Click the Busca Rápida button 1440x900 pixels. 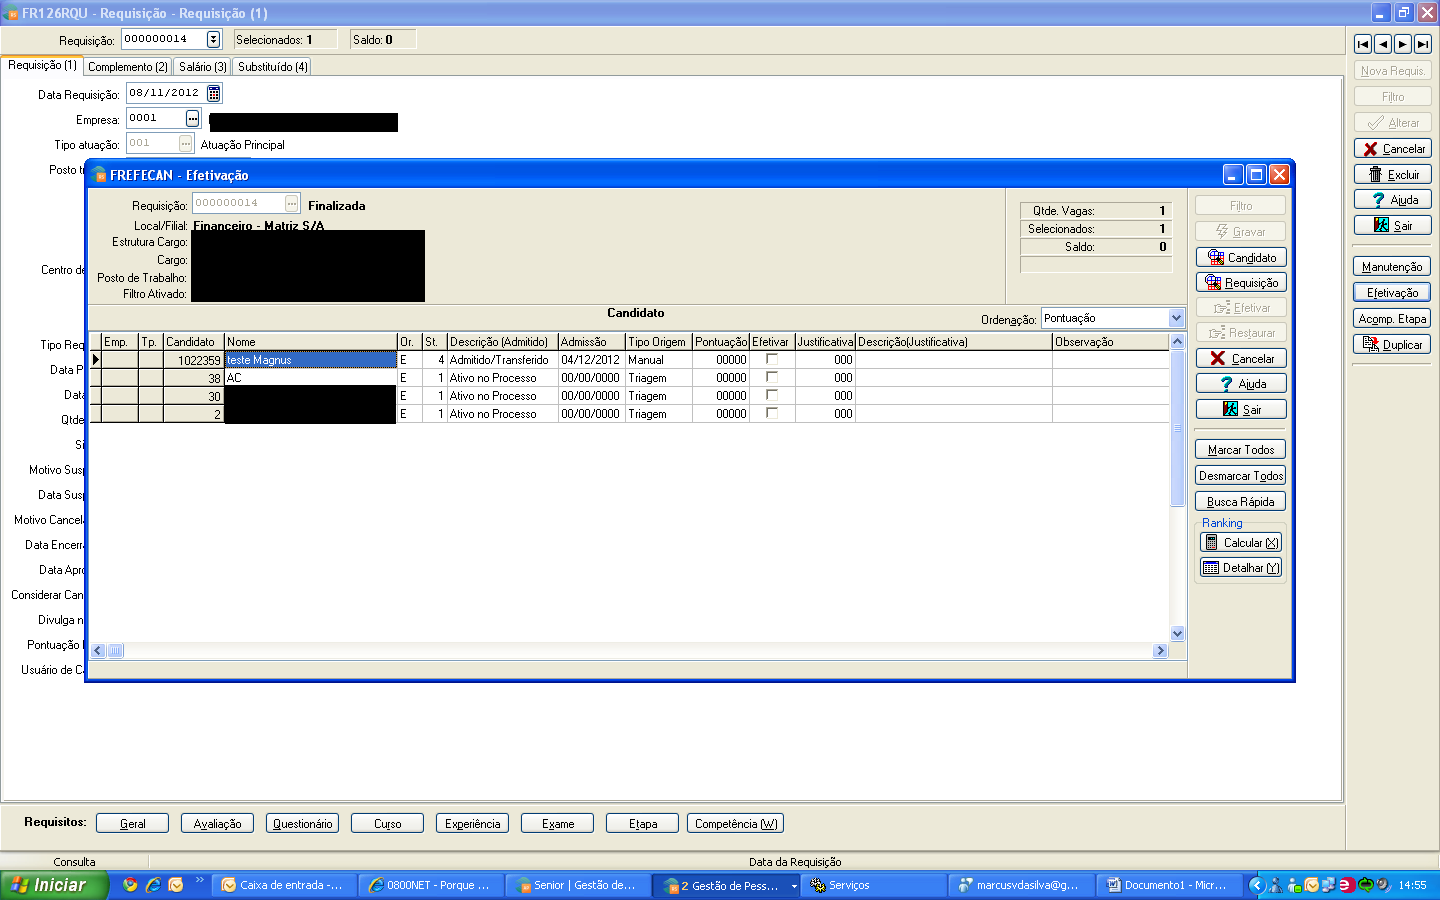click(x=1240, y=502)
